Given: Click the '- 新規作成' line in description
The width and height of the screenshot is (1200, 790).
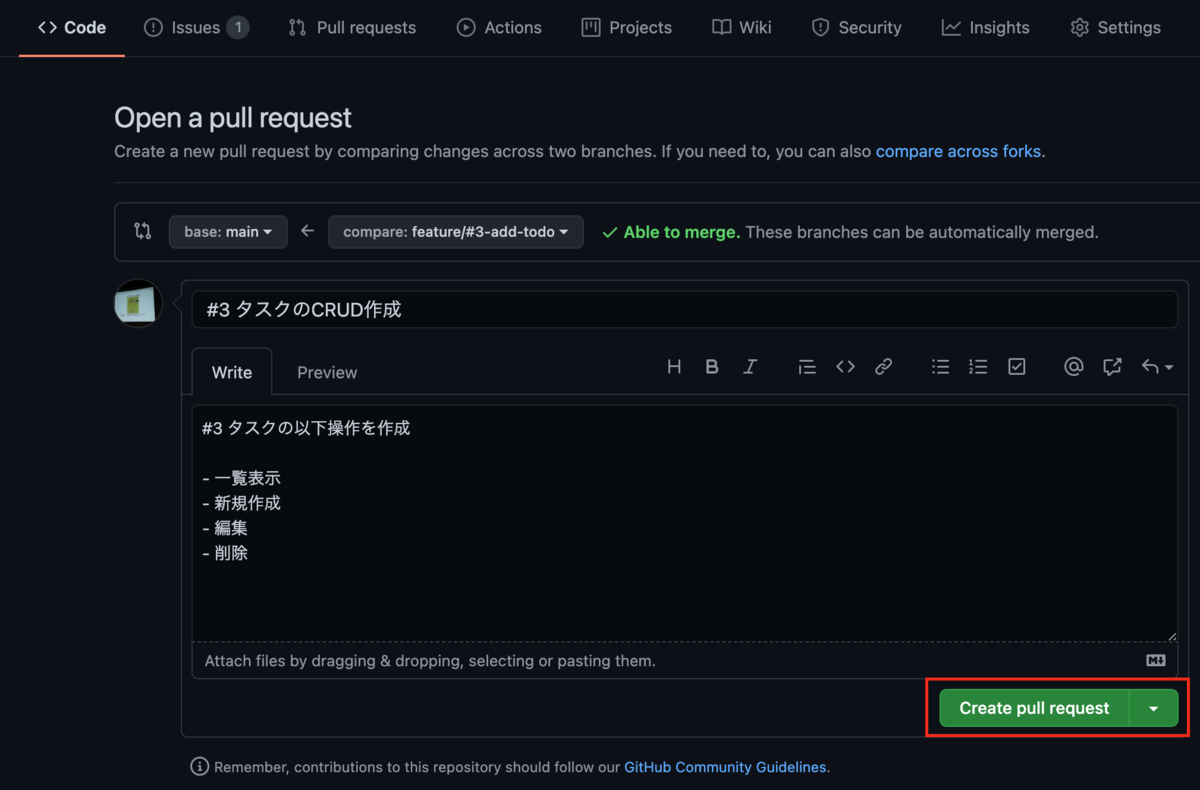Looking at the screenshot, I should pyautogui.click(x=241, y=503).
